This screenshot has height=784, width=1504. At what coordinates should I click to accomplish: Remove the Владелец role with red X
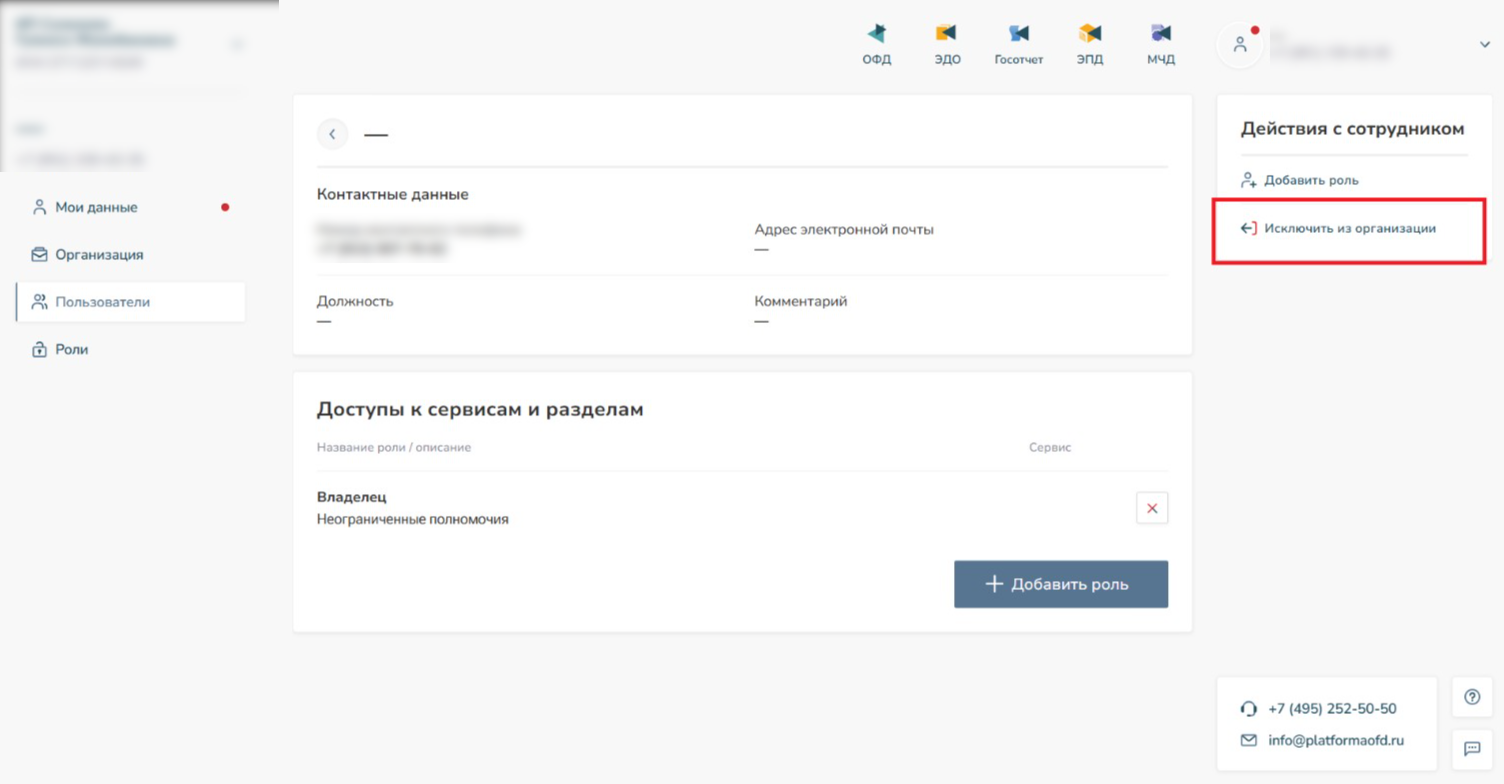[1152, 508]
